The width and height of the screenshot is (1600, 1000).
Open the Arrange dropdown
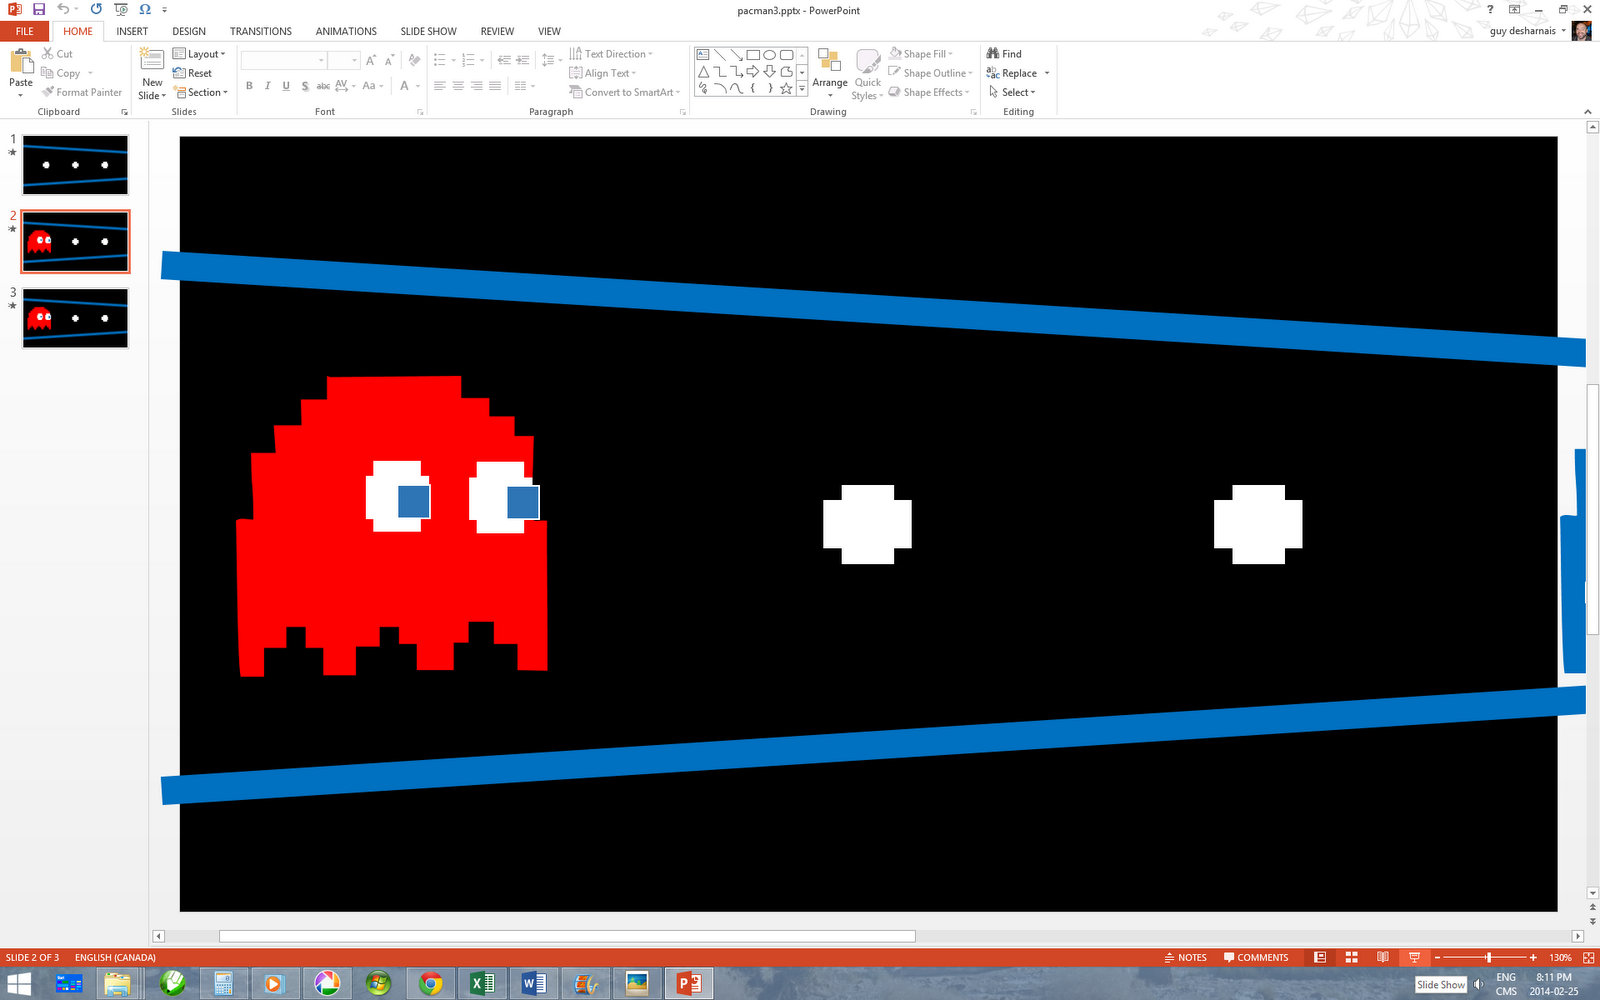coord(830,73)
